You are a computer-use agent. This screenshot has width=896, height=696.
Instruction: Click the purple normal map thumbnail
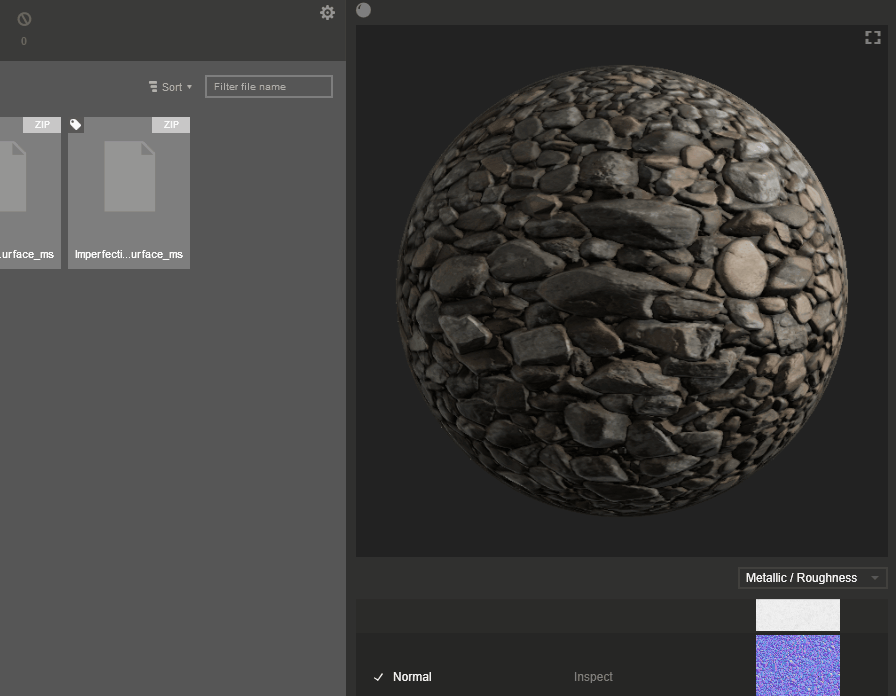(x=797, y=666)
